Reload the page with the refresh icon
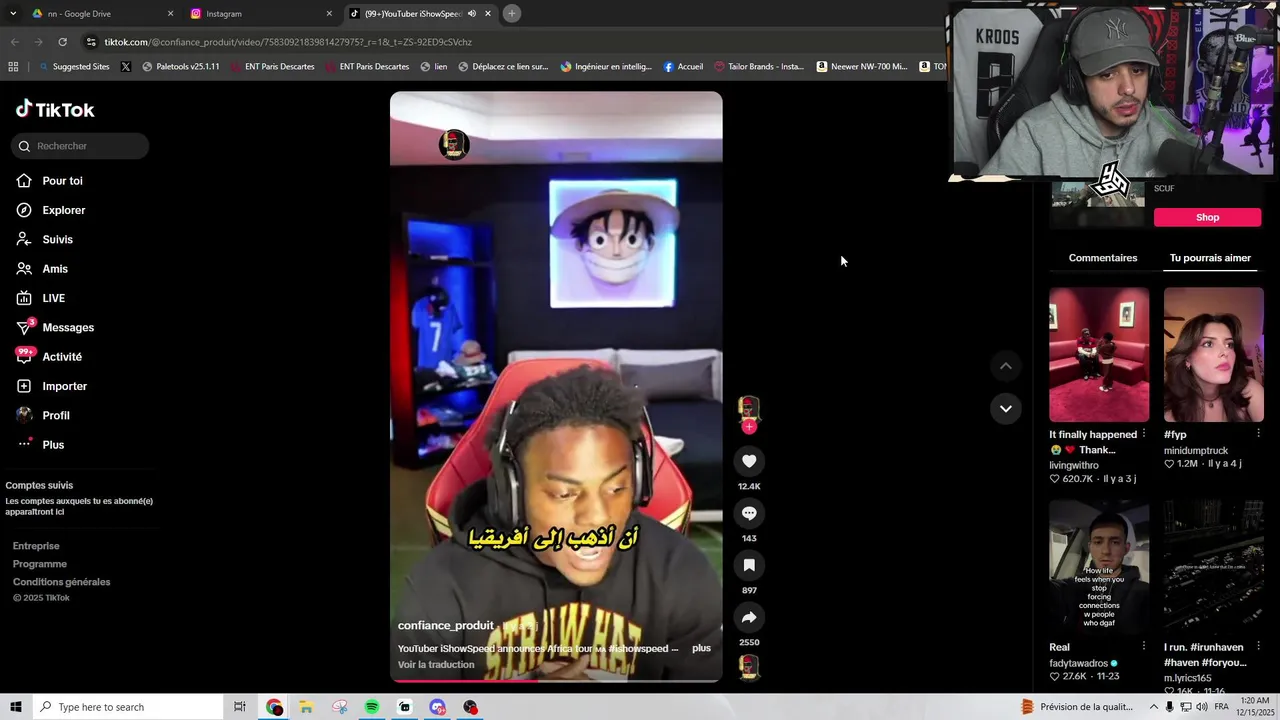This screenshot has width=1280, height=720. point(62,42)
